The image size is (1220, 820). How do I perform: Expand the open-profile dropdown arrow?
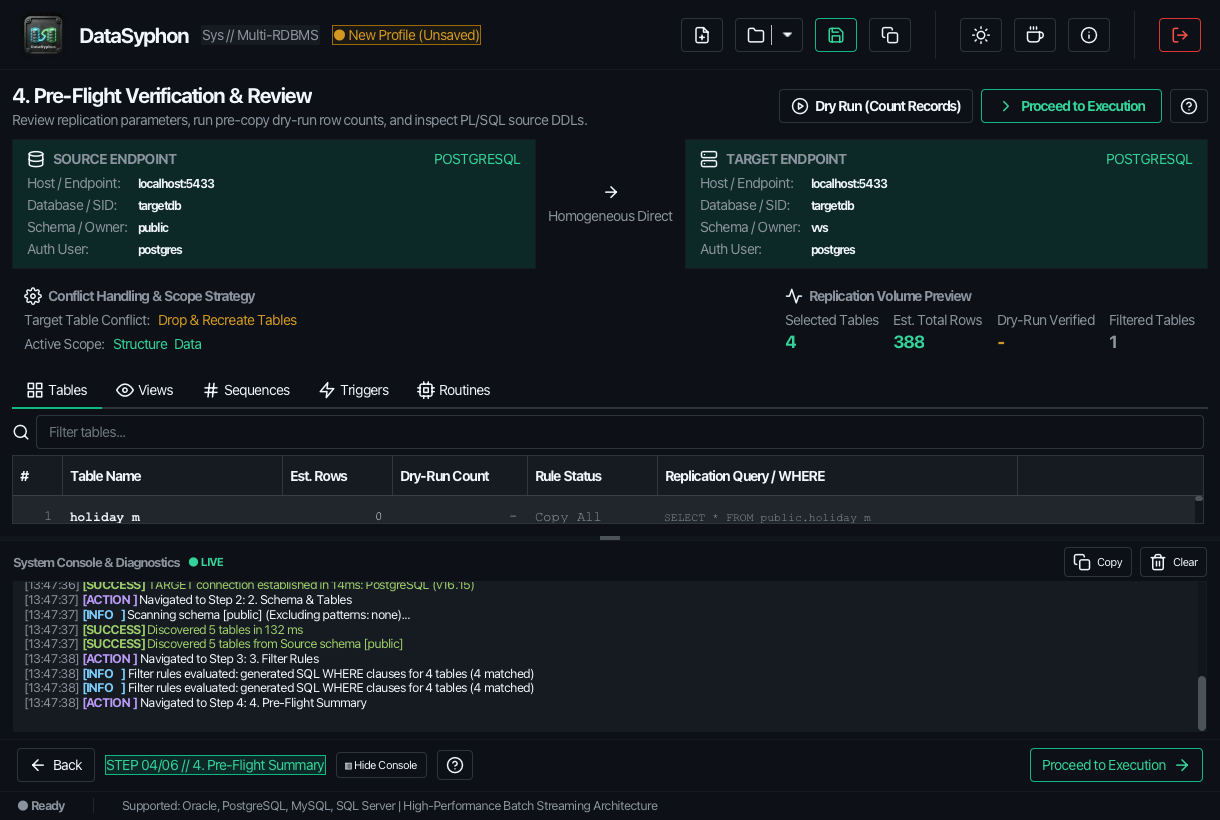tap(787, 35)
